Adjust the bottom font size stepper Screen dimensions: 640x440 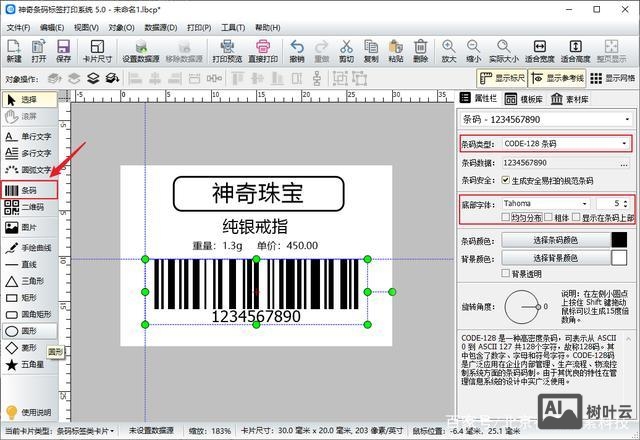tap(626, 203)
